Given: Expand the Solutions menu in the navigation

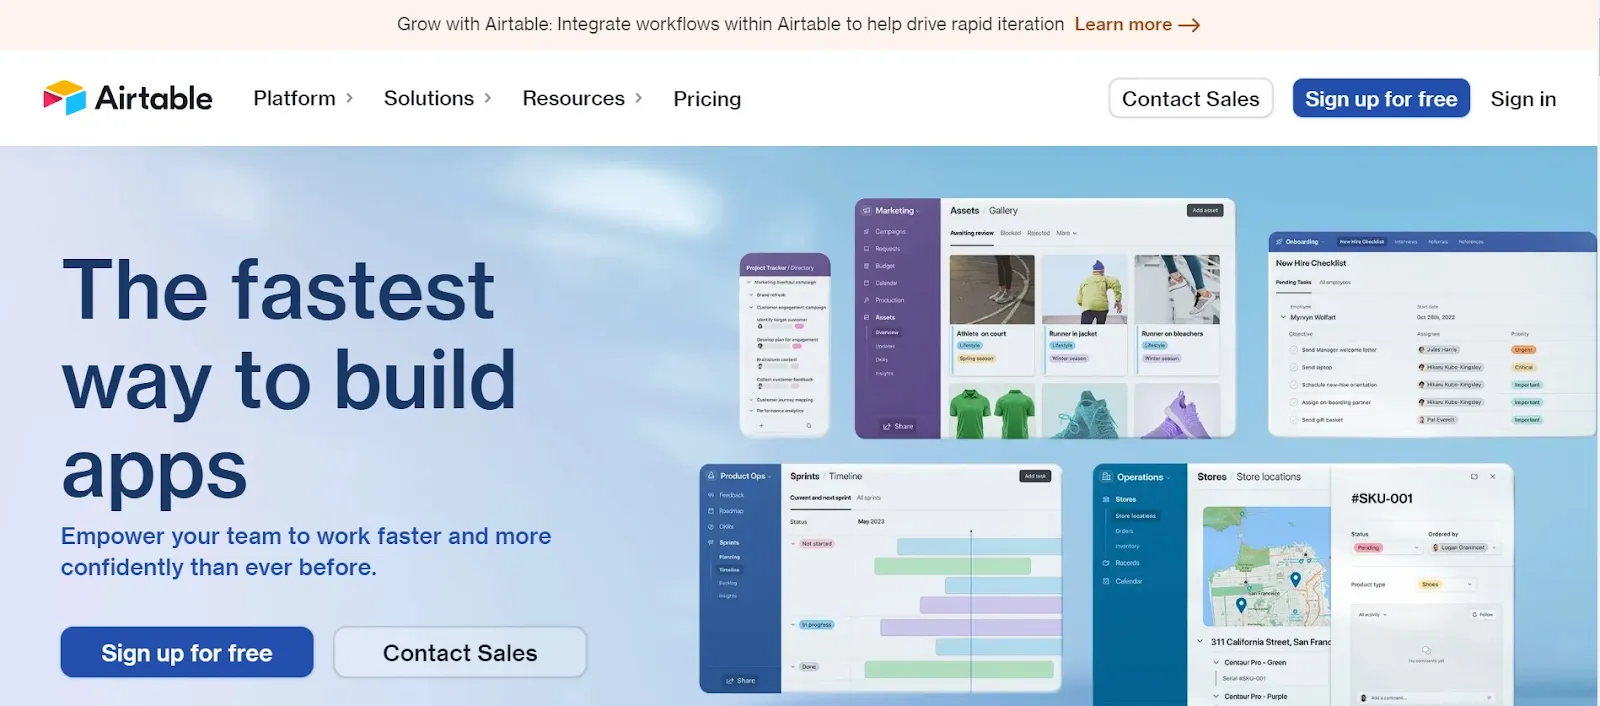Looking at the screenshot, I should [438, 98].
